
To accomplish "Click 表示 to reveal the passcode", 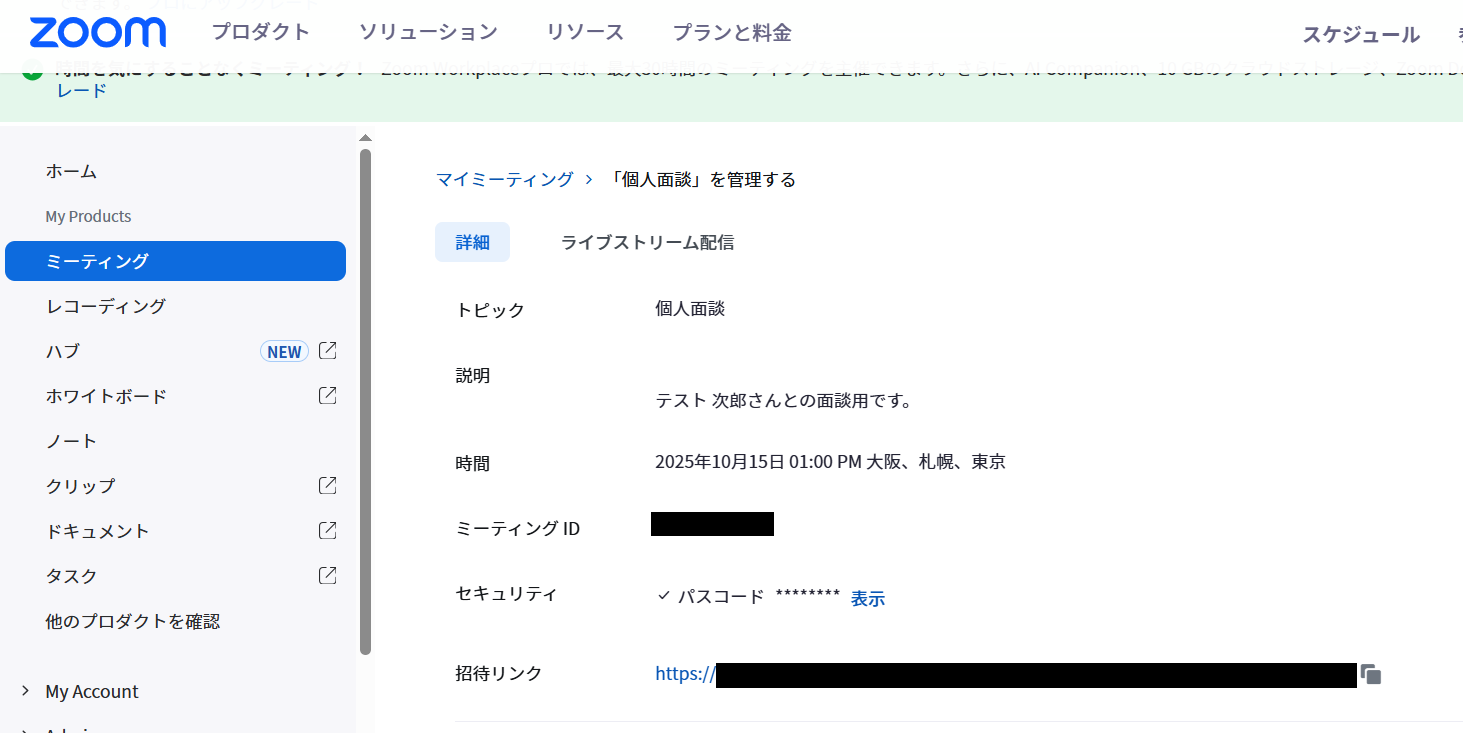I will (868, 598).
